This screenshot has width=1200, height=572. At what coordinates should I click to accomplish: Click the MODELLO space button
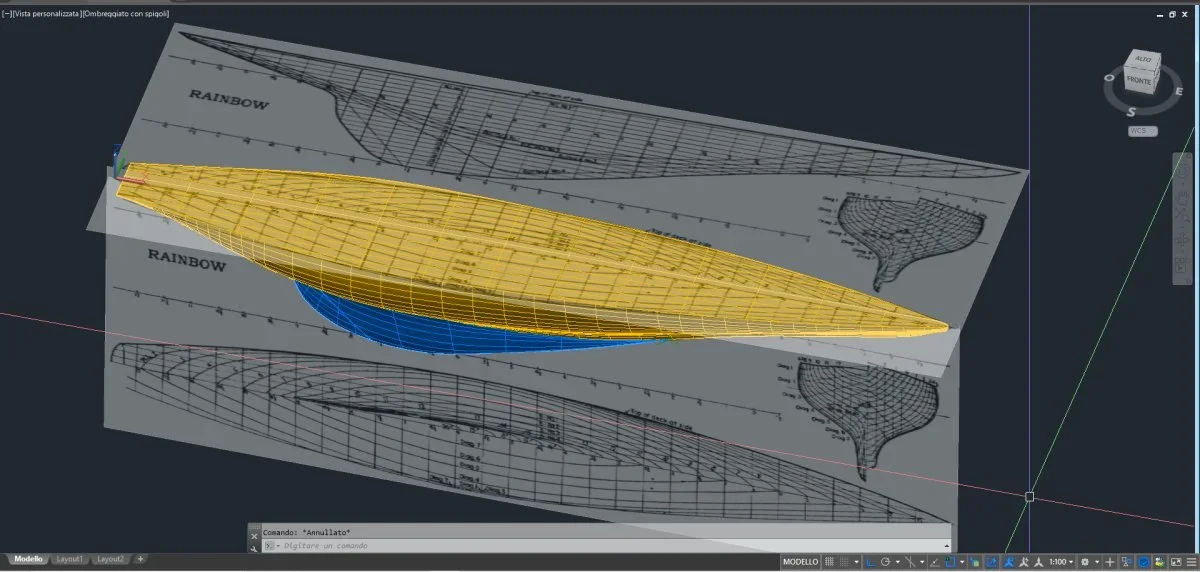coord(800,562)
